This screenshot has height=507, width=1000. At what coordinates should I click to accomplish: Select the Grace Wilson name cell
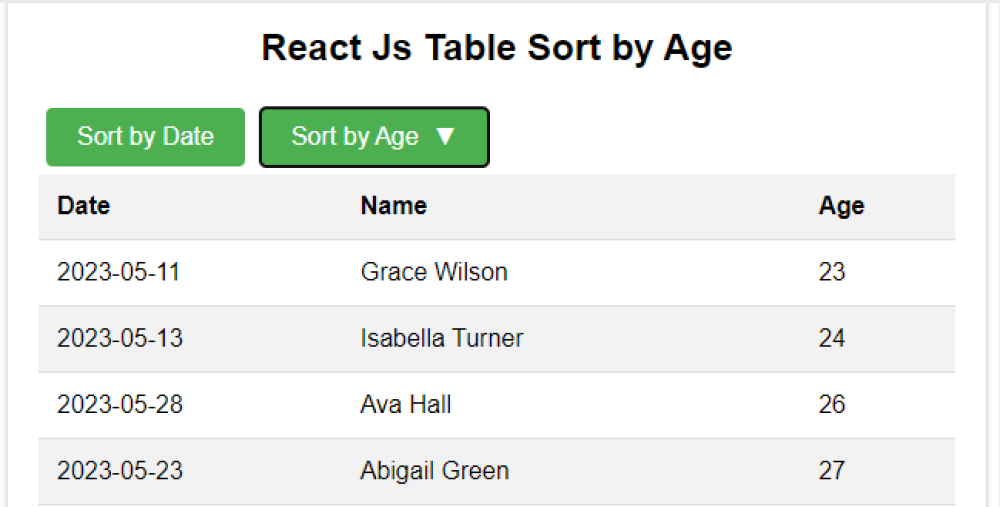(434, 272)
